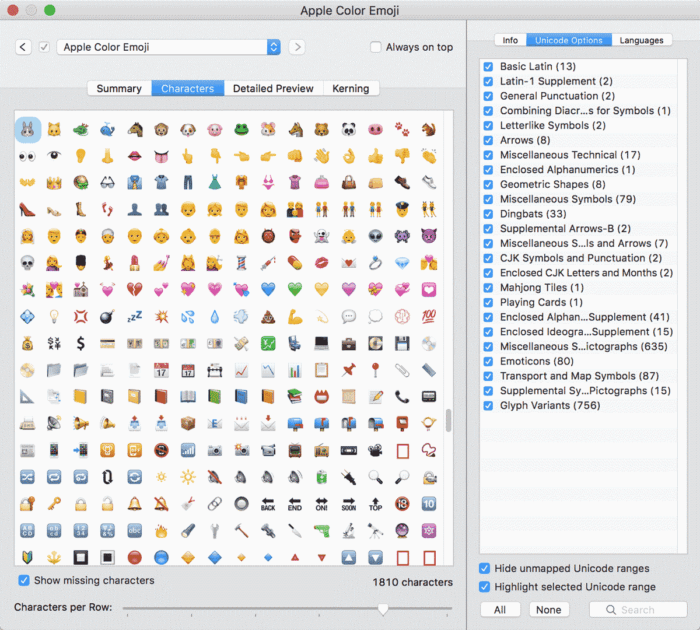Select the flexed biceps emoji
Image resolution: width=700 pixels, height=630 pixels.
[295, 317]
